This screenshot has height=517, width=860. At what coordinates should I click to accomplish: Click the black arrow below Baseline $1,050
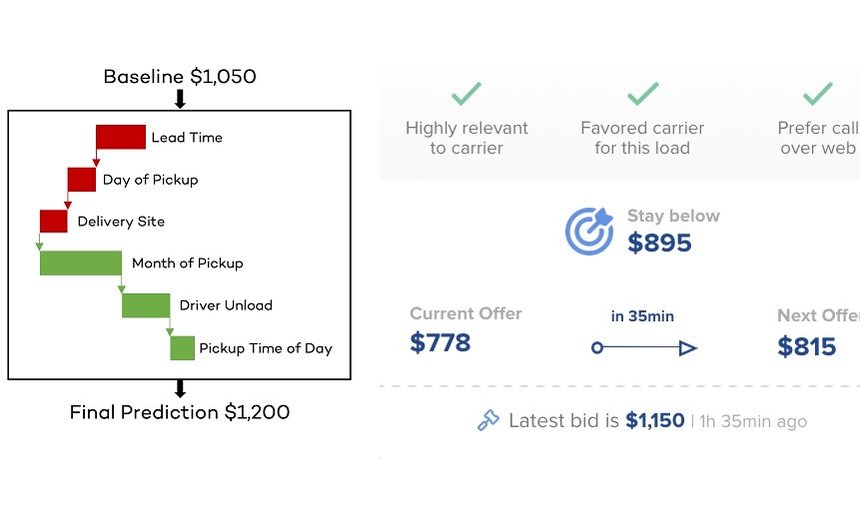(x=180, y=99)
